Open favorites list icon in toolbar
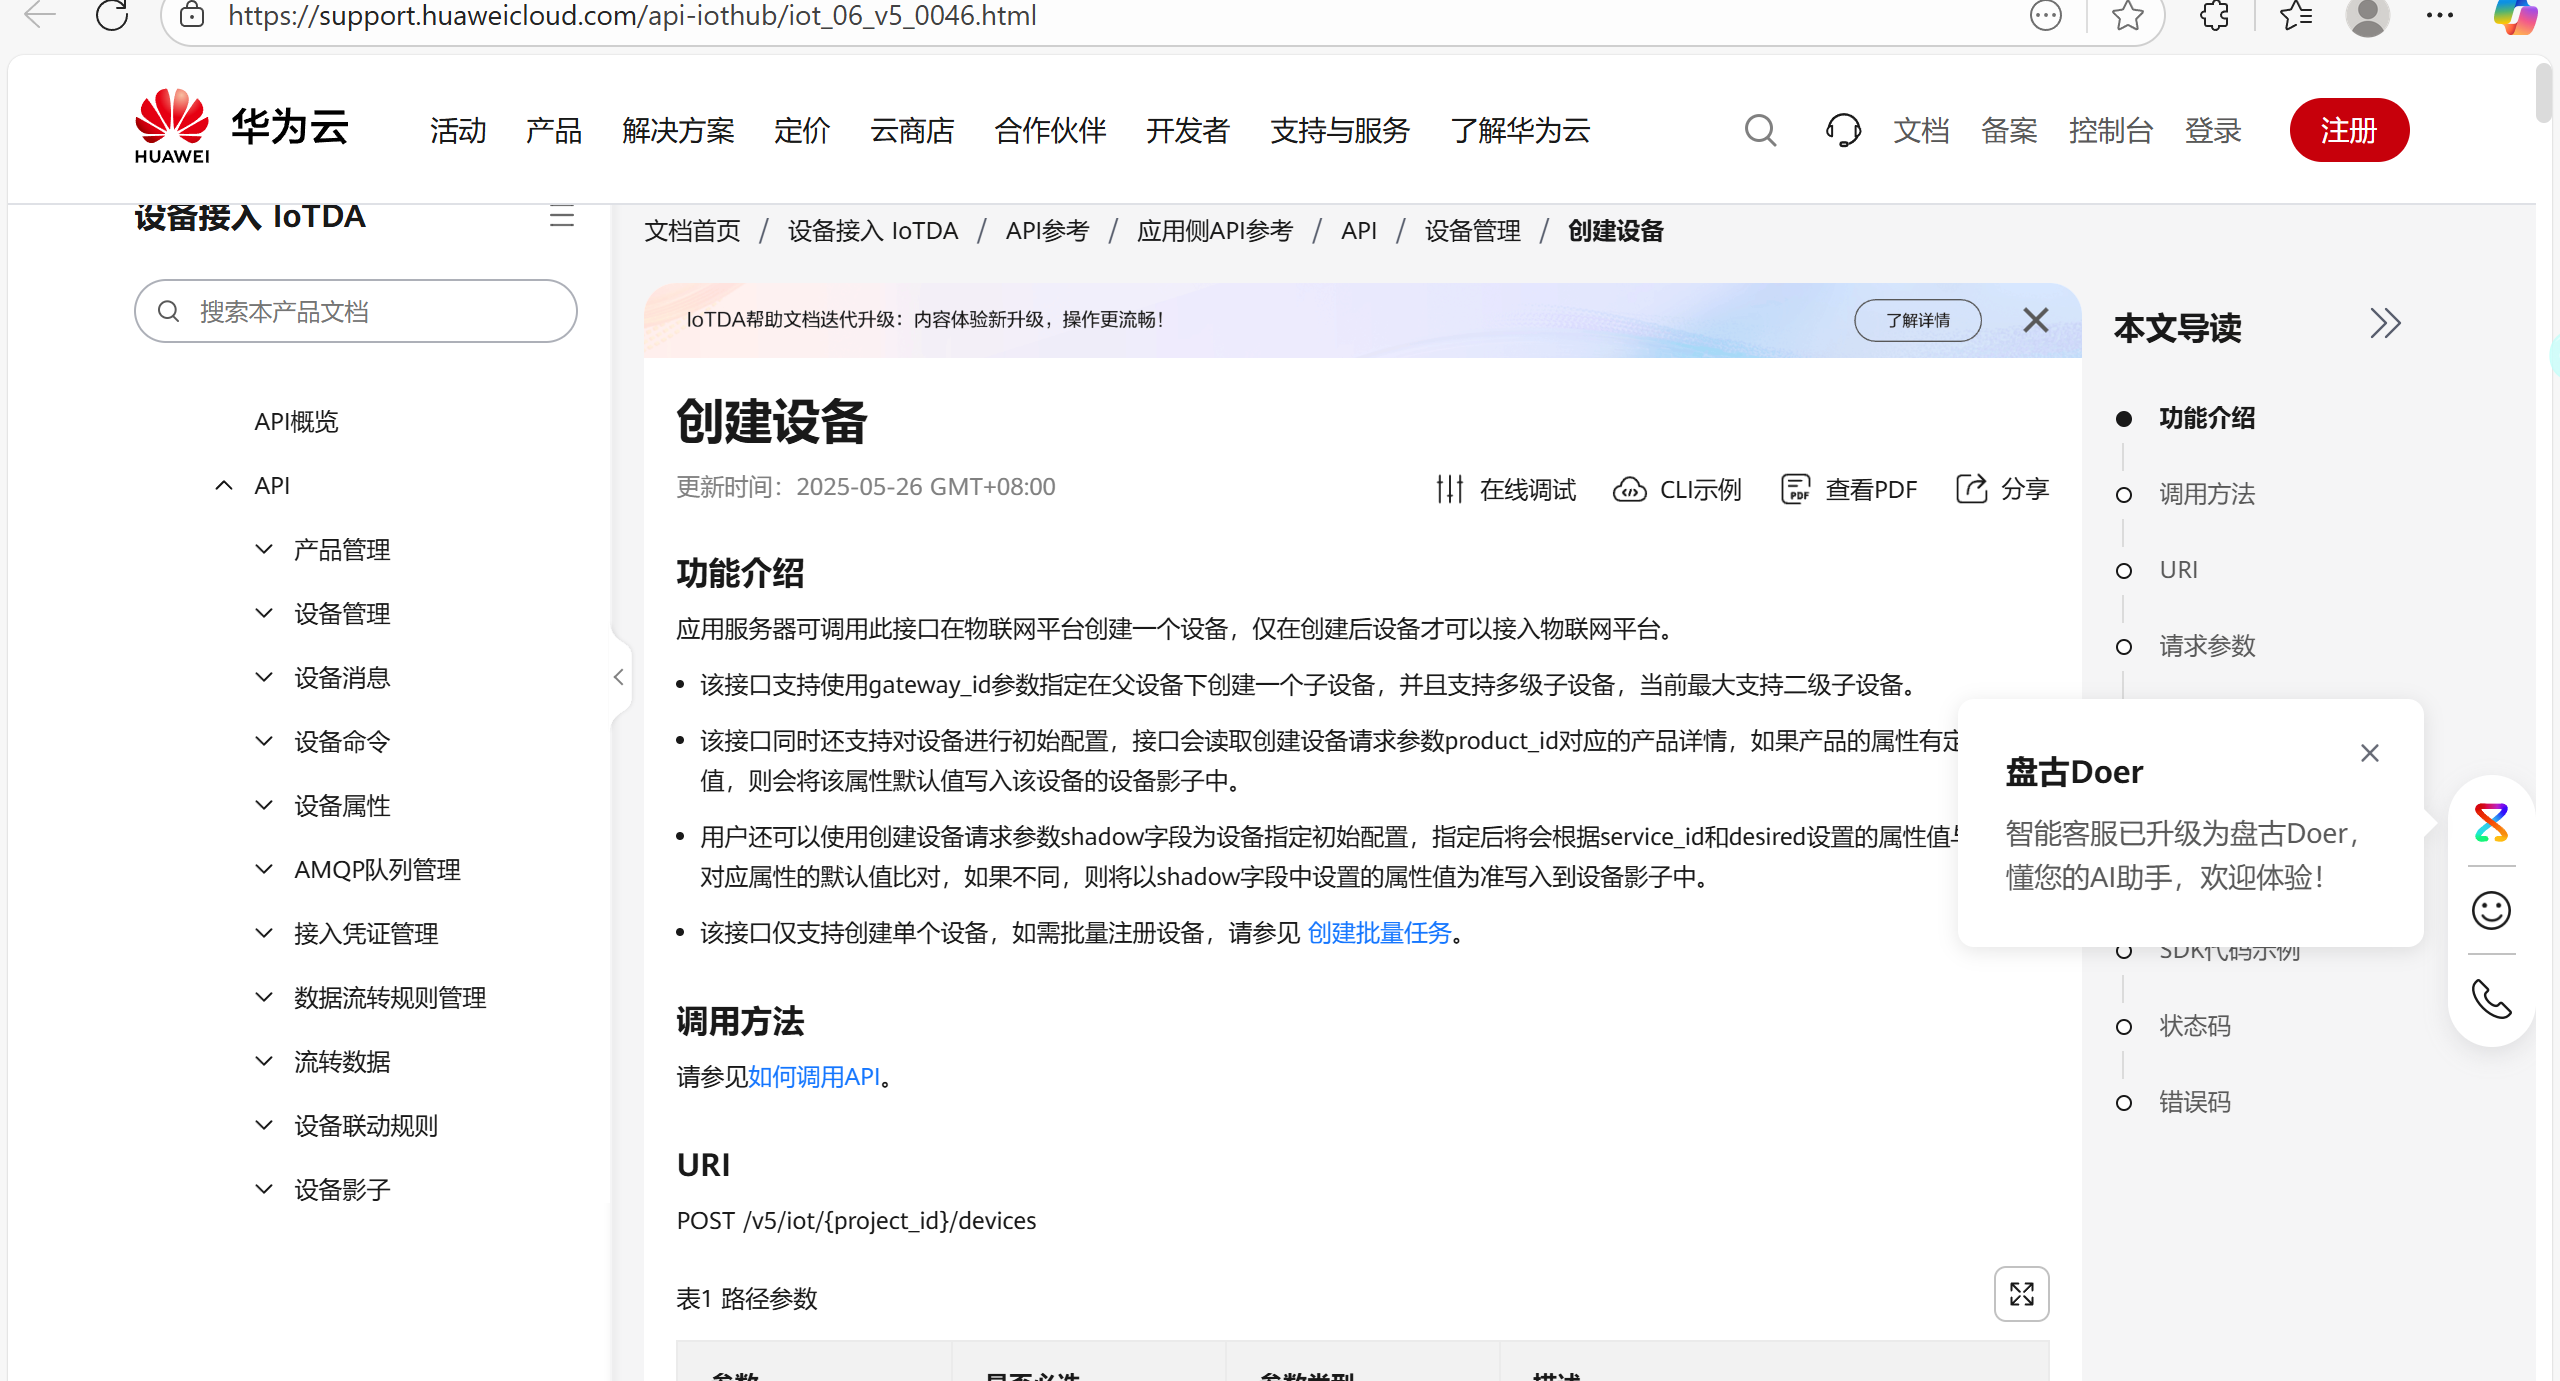 click(2296, 15)
